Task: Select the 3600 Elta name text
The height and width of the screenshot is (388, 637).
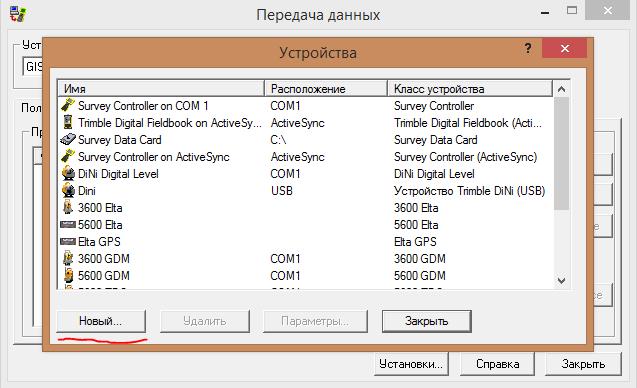Action: click(100, 208)
